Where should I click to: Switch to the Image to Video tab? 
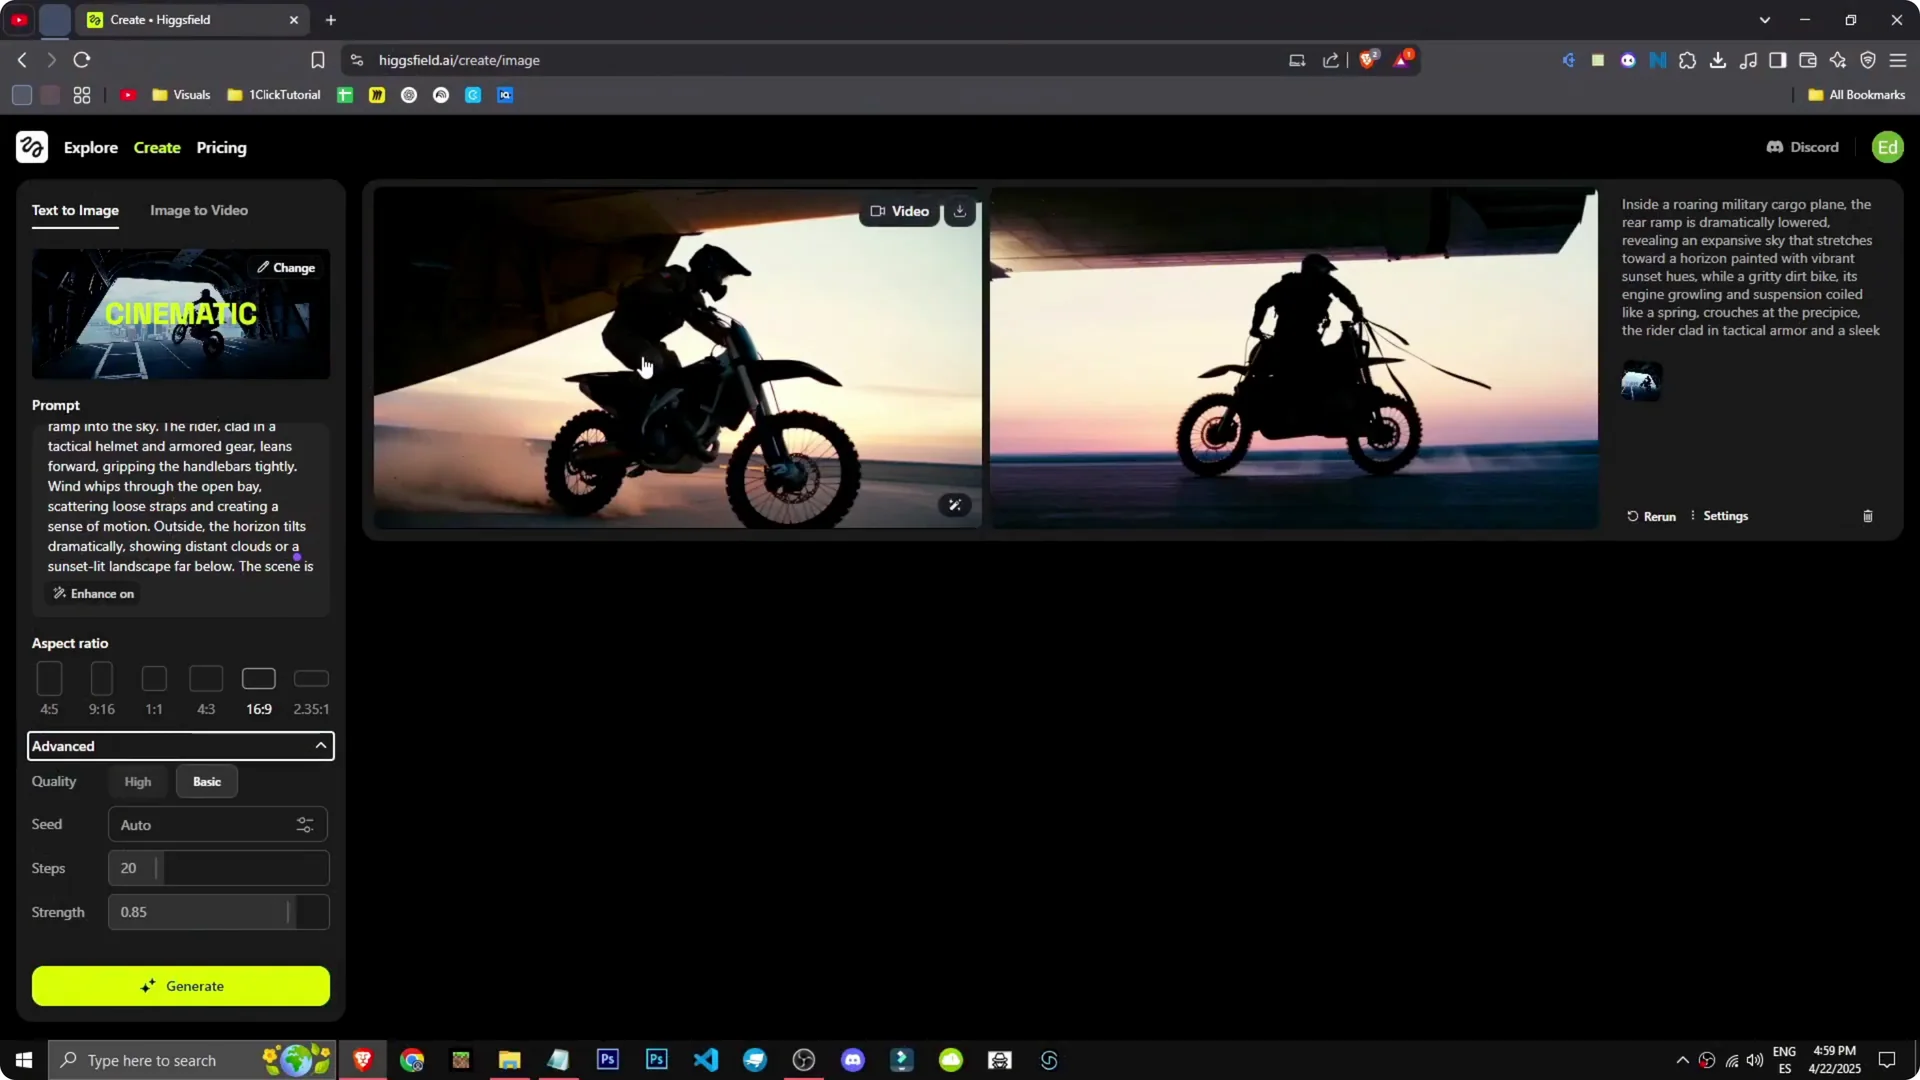pos(198,210)
